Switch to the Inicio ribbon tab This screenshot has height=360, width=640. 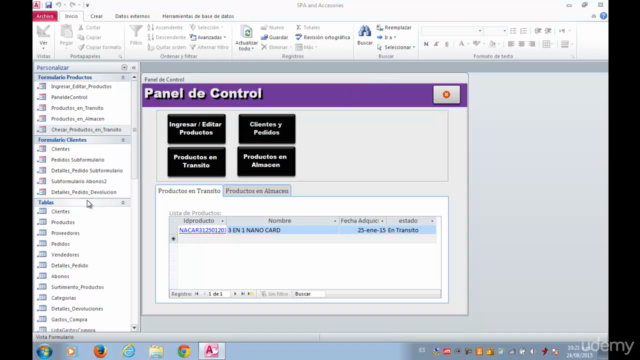tap(71, 16)
